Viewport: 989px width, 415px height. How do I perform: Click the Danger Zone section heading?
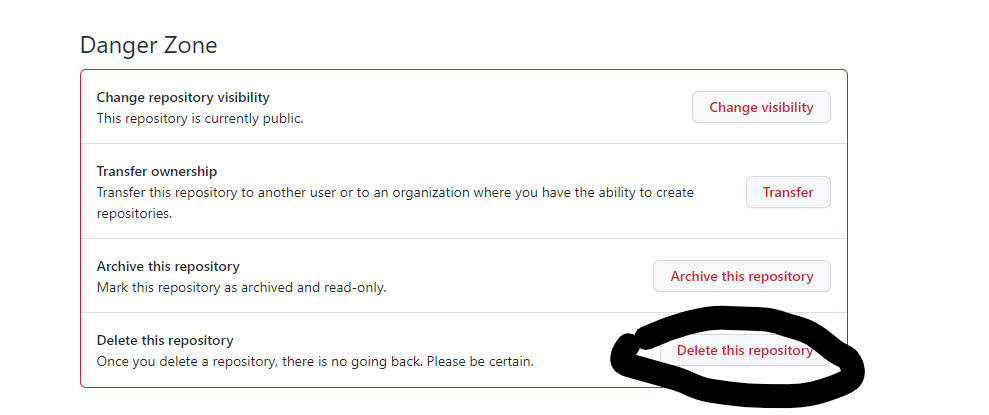pos(148,45)
